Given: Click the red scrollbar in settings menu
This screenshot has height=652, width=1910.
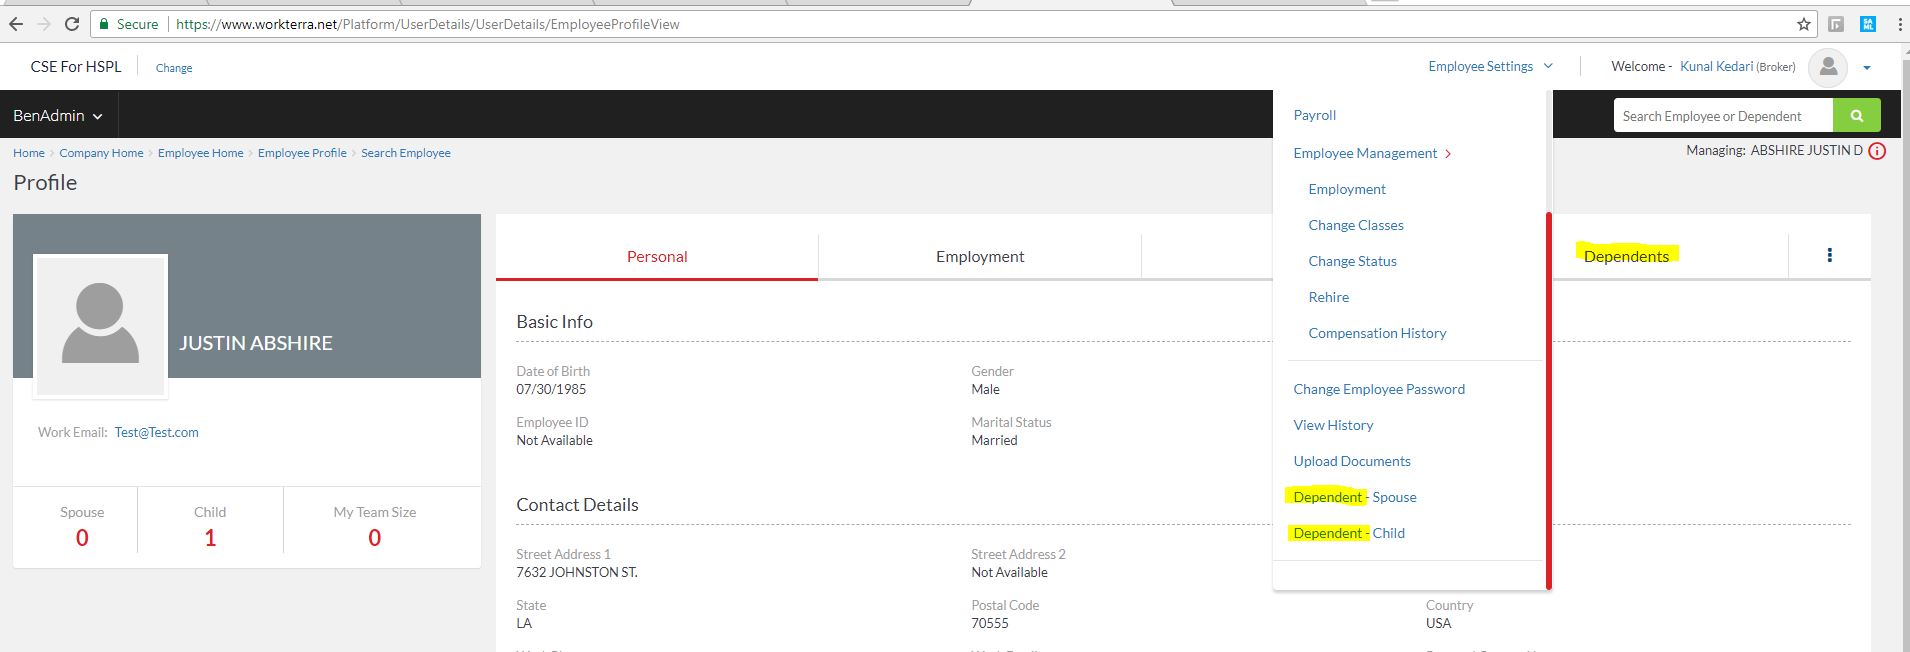Looking at the screenshot, I should coord(1548,400).
